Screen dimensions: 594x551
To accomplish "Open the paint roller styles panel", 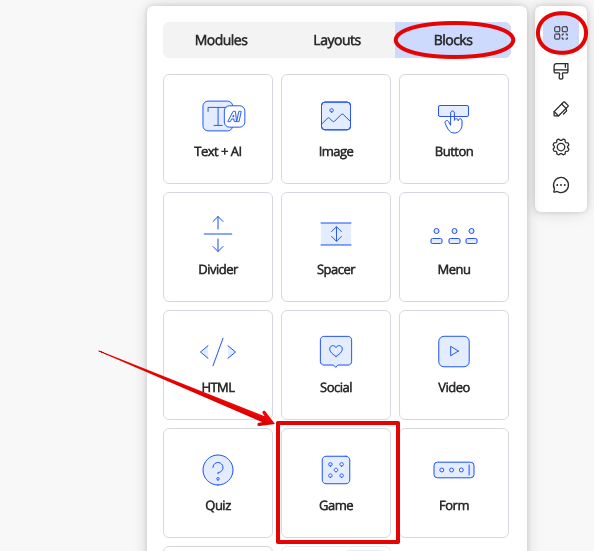I will [x=561, y=71].
